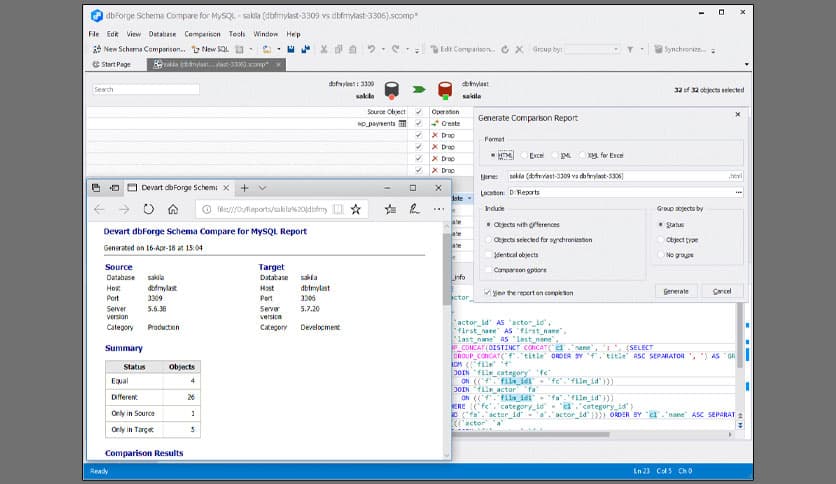Click the Add notes pen icon in browser
836x484 pixels.
[414, 209]
